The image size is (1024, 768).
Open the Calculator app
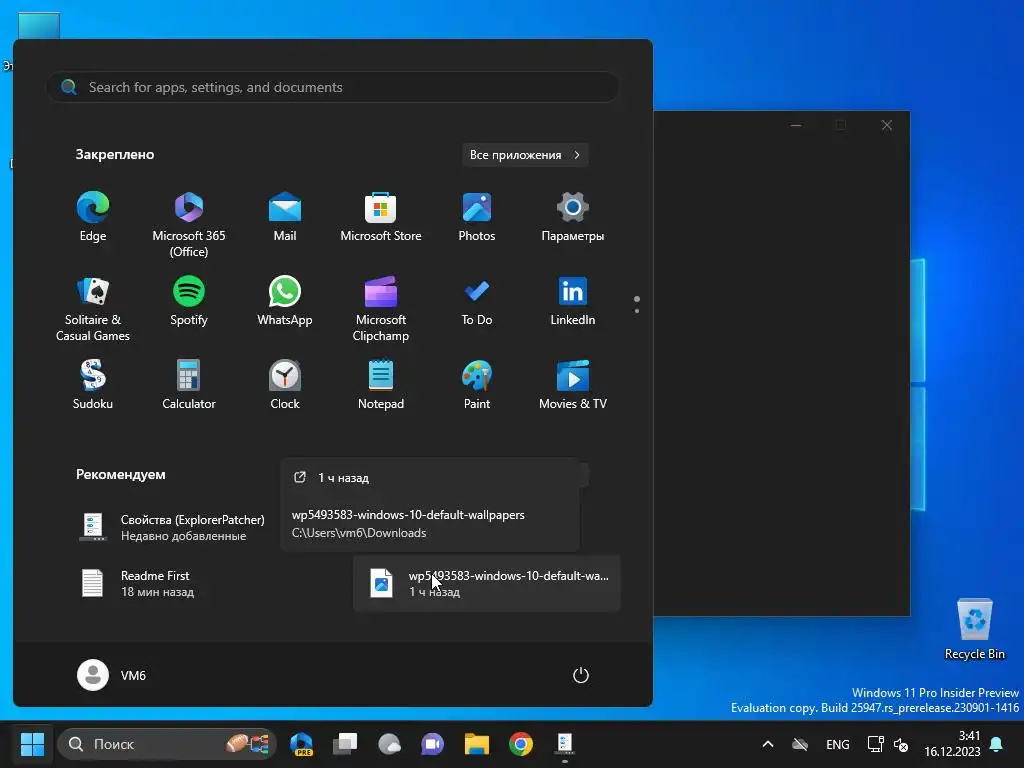coord(189,385)
